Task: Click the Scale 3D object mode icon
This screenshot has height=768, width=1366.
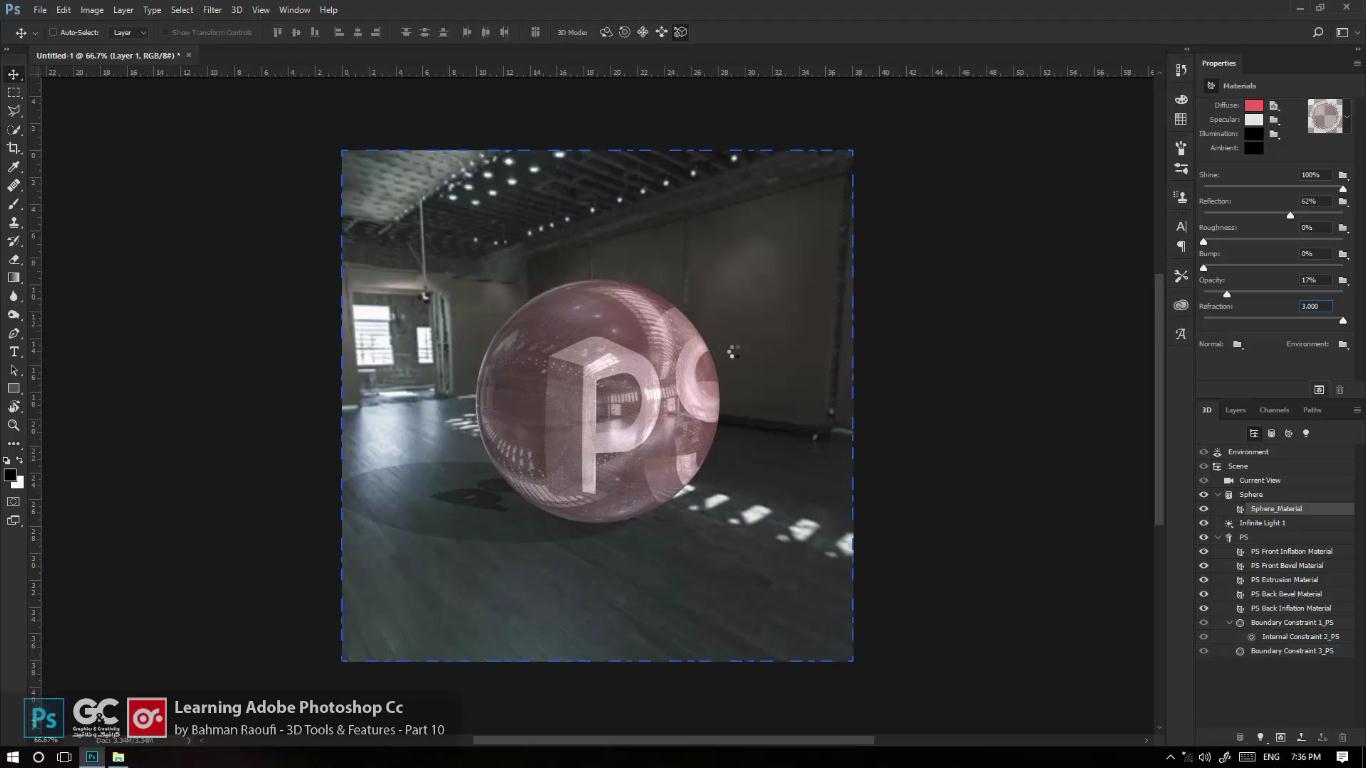Action: tap(681, 32)
